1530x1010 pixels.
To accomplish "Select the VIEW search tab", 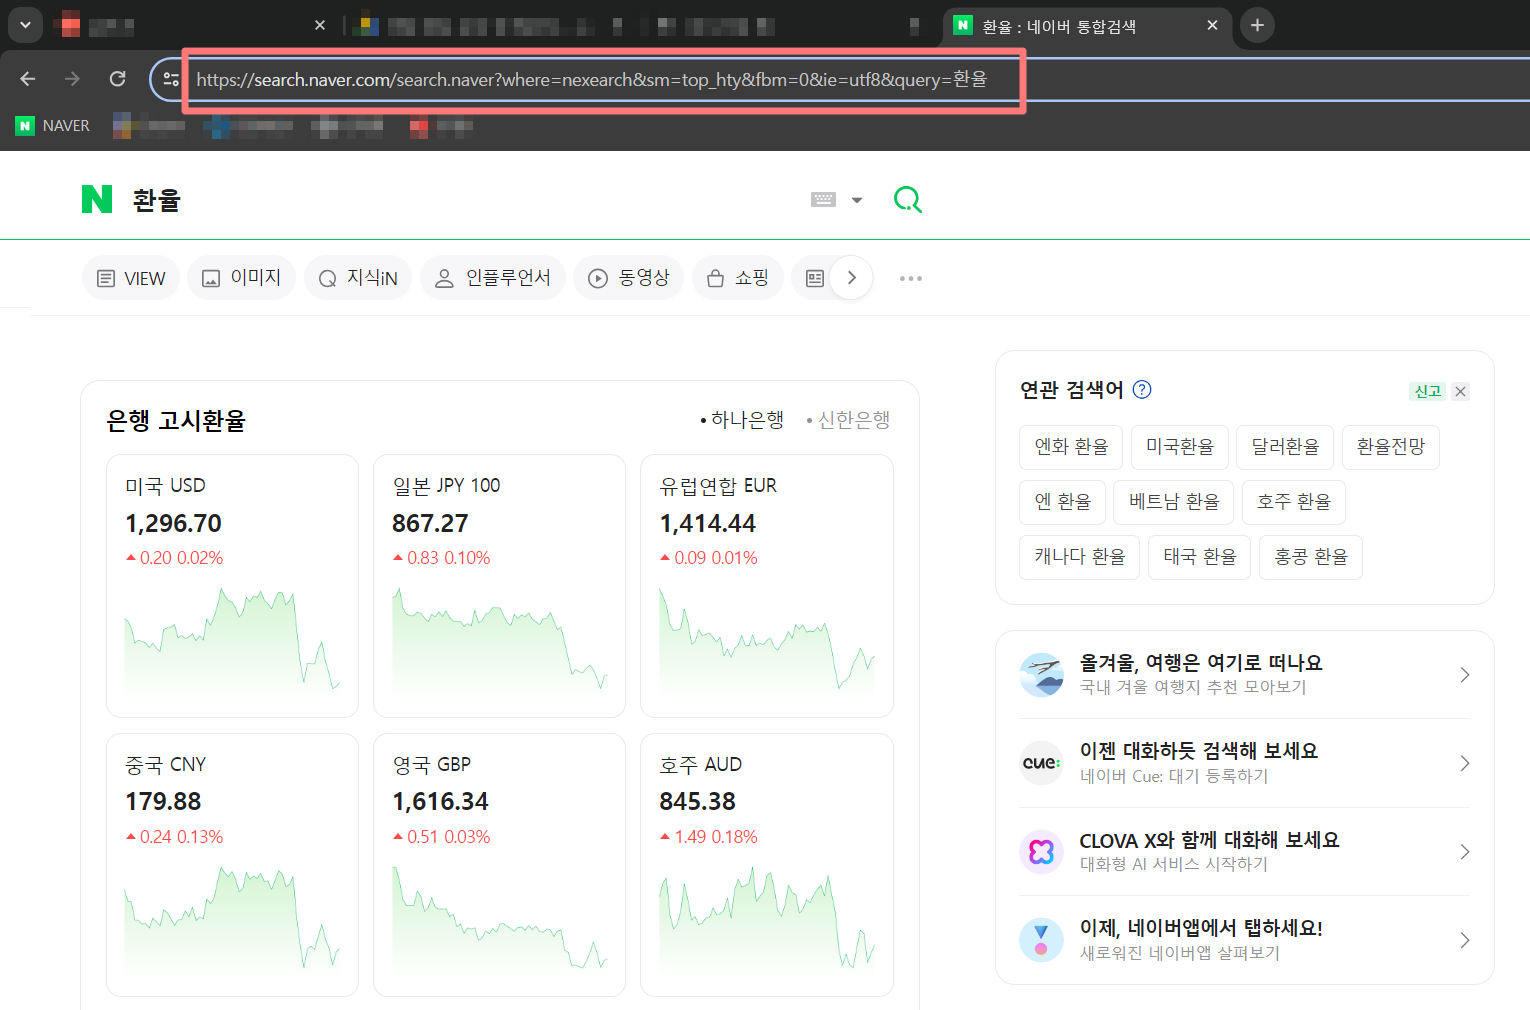I will [131, 278].
